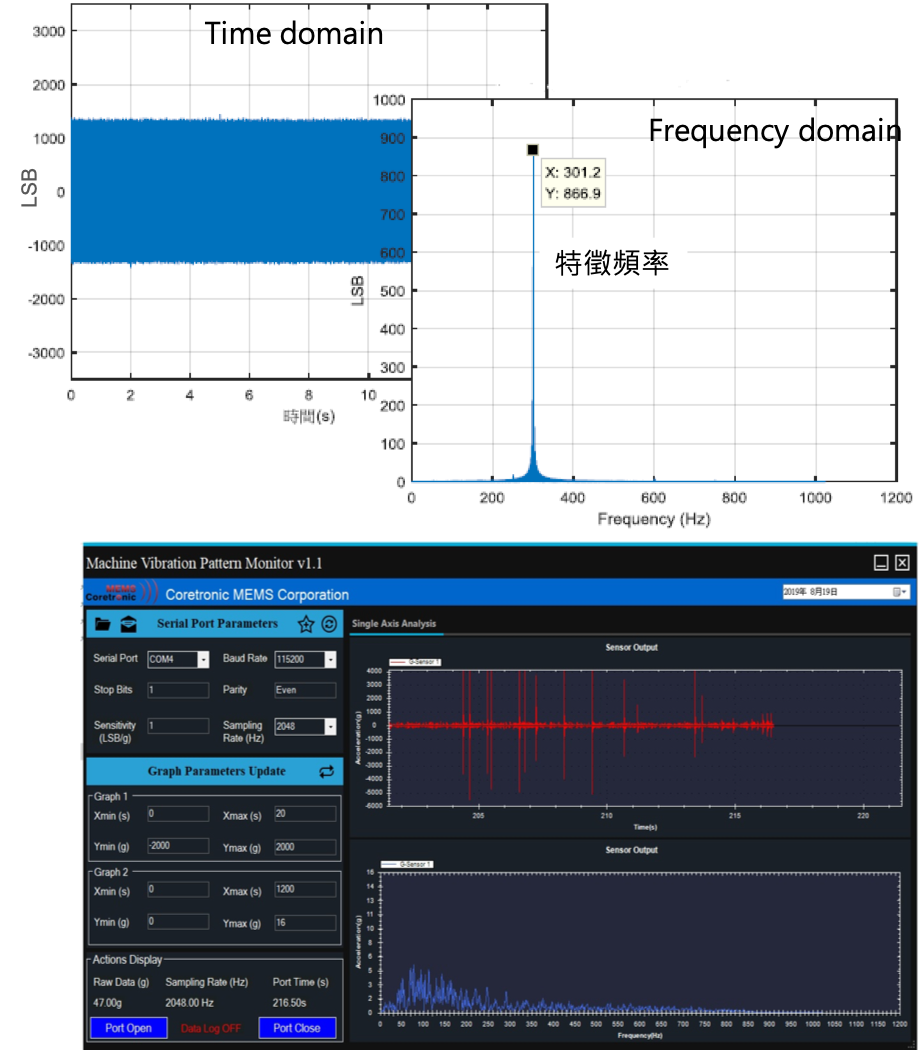Click the Port Open button

[129, 1028]
